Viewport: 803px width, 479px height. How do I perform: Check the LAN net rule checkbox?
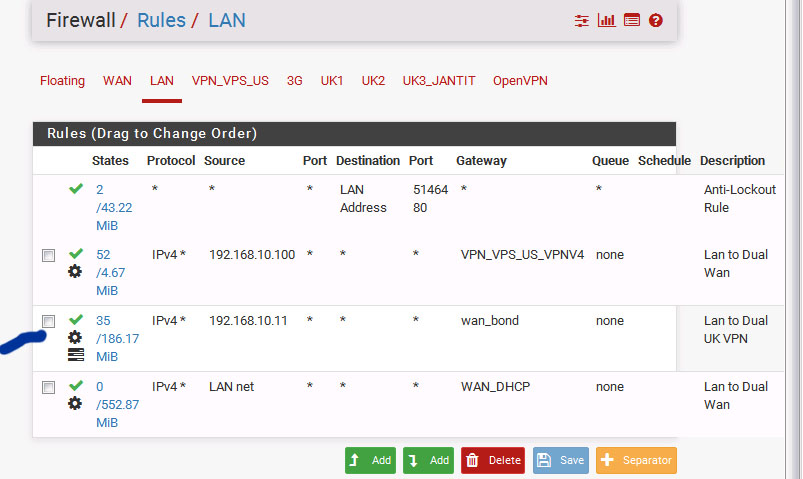tap(48, 387)
